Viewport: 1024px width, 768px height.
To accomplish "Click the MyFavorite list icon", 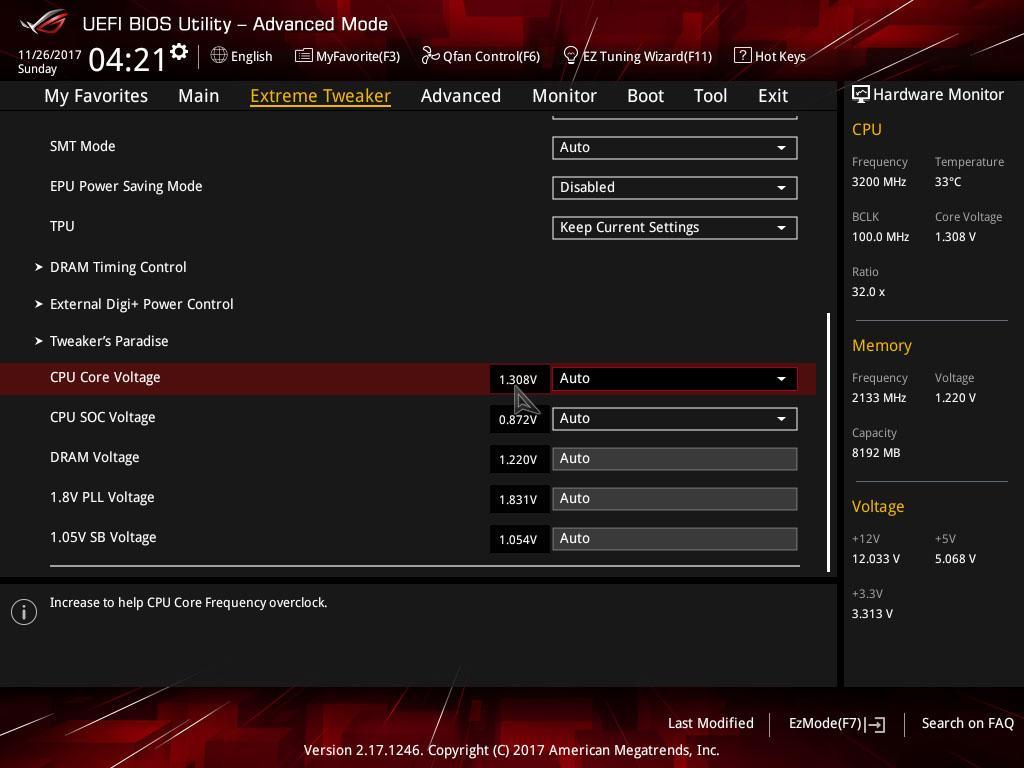I will pyautogui.click(x=304, y=56).
